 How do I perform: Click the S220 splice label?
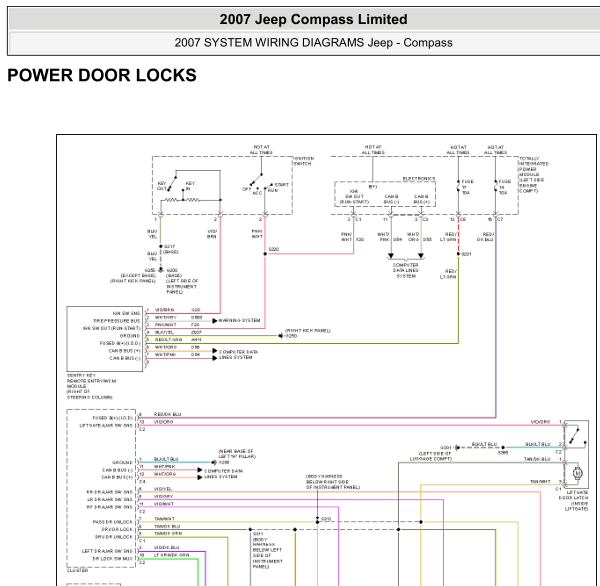274,249
